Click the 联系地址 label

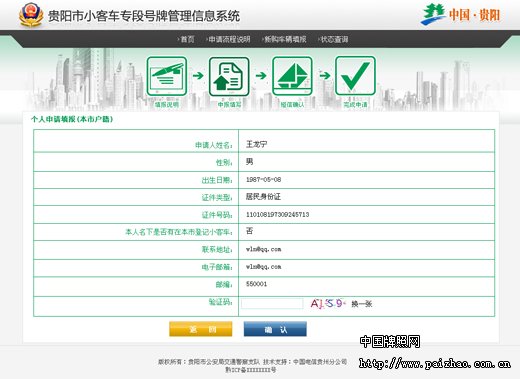[x=217, y=249]
